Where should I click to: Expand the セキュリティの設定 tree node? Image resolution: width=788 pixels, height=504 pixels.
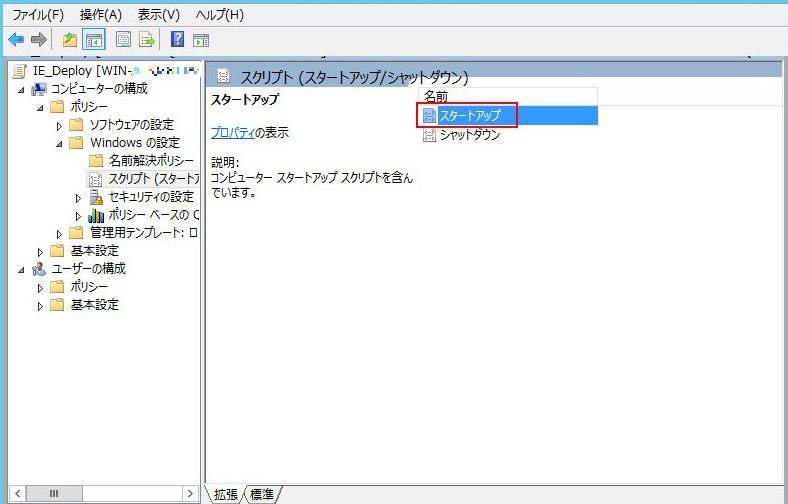79,197
